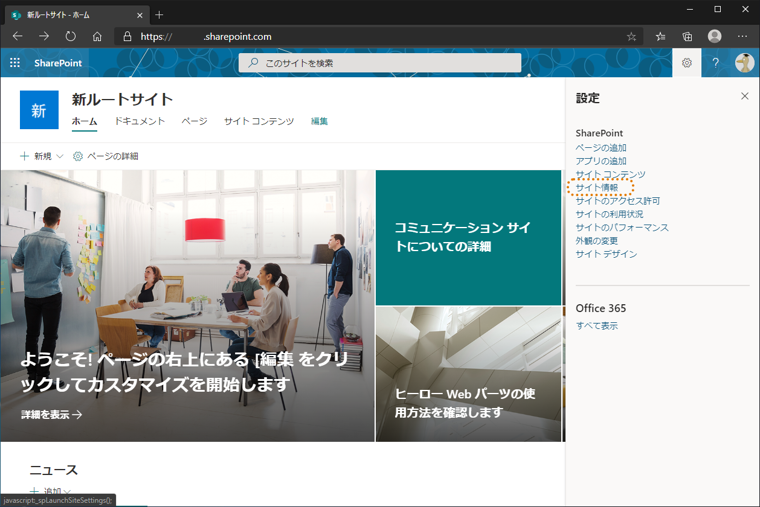This screenshot has width=760, height=507.
Task: Open 外観の変更 link
Action: tap(597, 240)
